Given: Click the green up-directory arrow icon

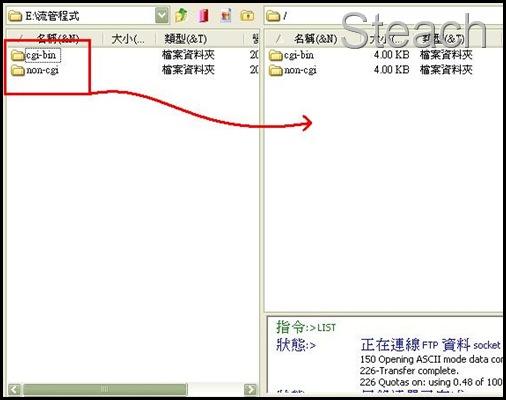Looking at the screenshot, I should 181,16.
